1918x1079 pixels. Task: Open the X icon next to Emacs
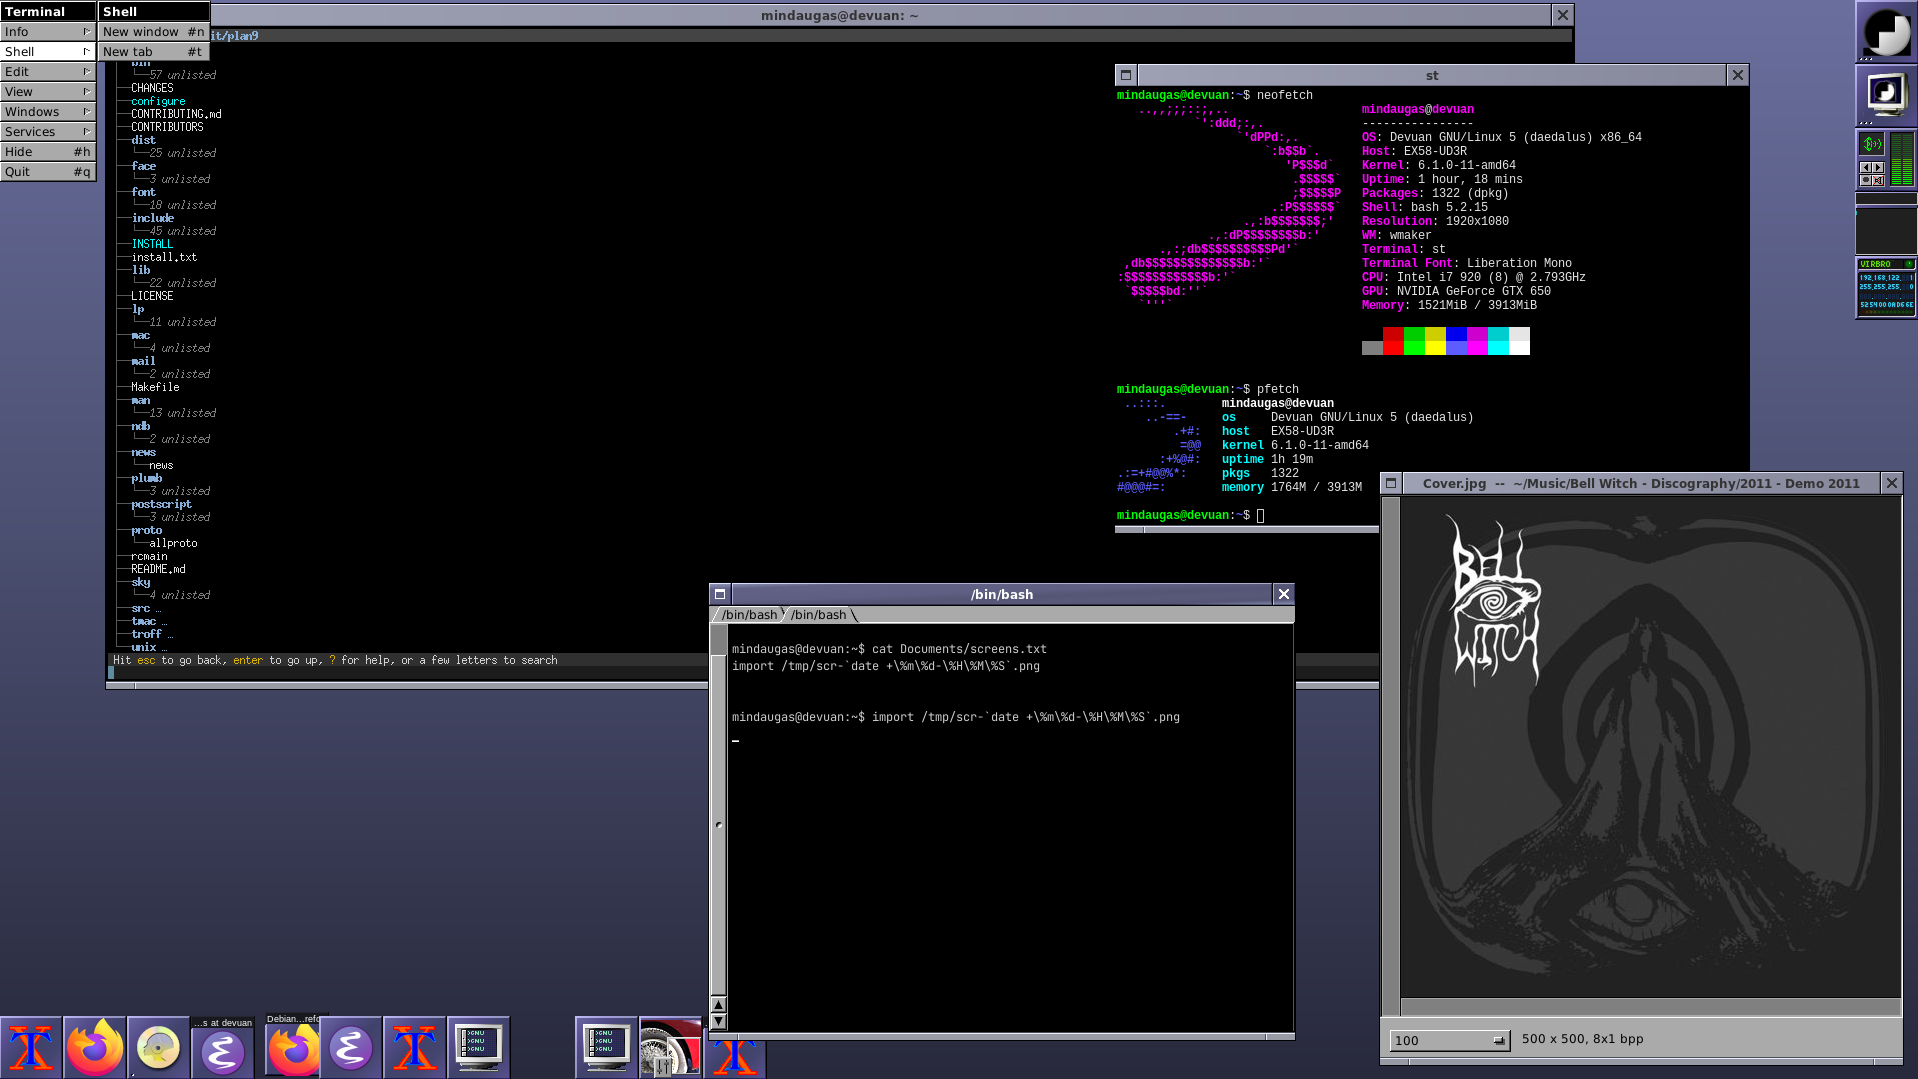[x=415, y=1048]
